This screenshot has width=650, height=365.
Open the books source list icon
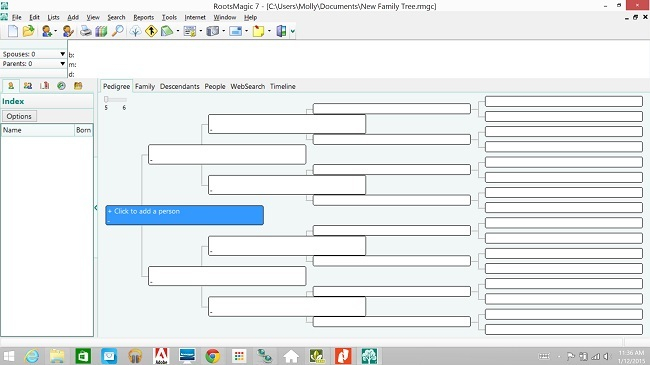[x=101, y=31]
